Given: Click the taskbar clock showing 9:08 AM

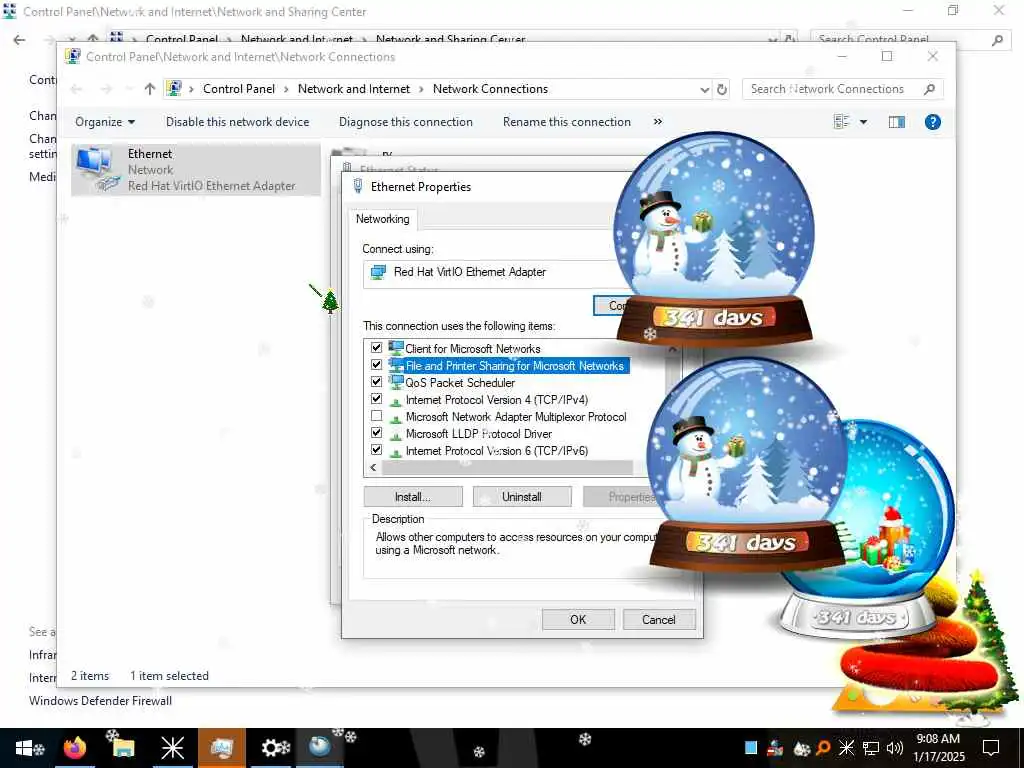Looking at the screenshot, I should coord(938,748).
